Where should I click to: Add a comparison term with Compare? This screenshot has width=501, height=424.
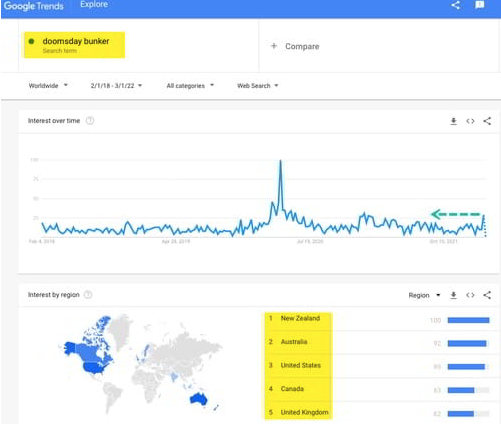coord(295,46)
